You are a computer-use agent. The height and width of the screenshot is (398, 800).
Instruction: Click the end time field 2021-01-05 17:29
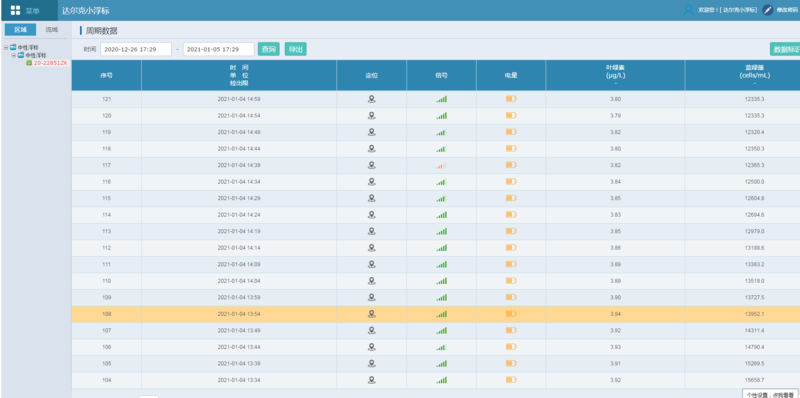click(x=218, y=49)
